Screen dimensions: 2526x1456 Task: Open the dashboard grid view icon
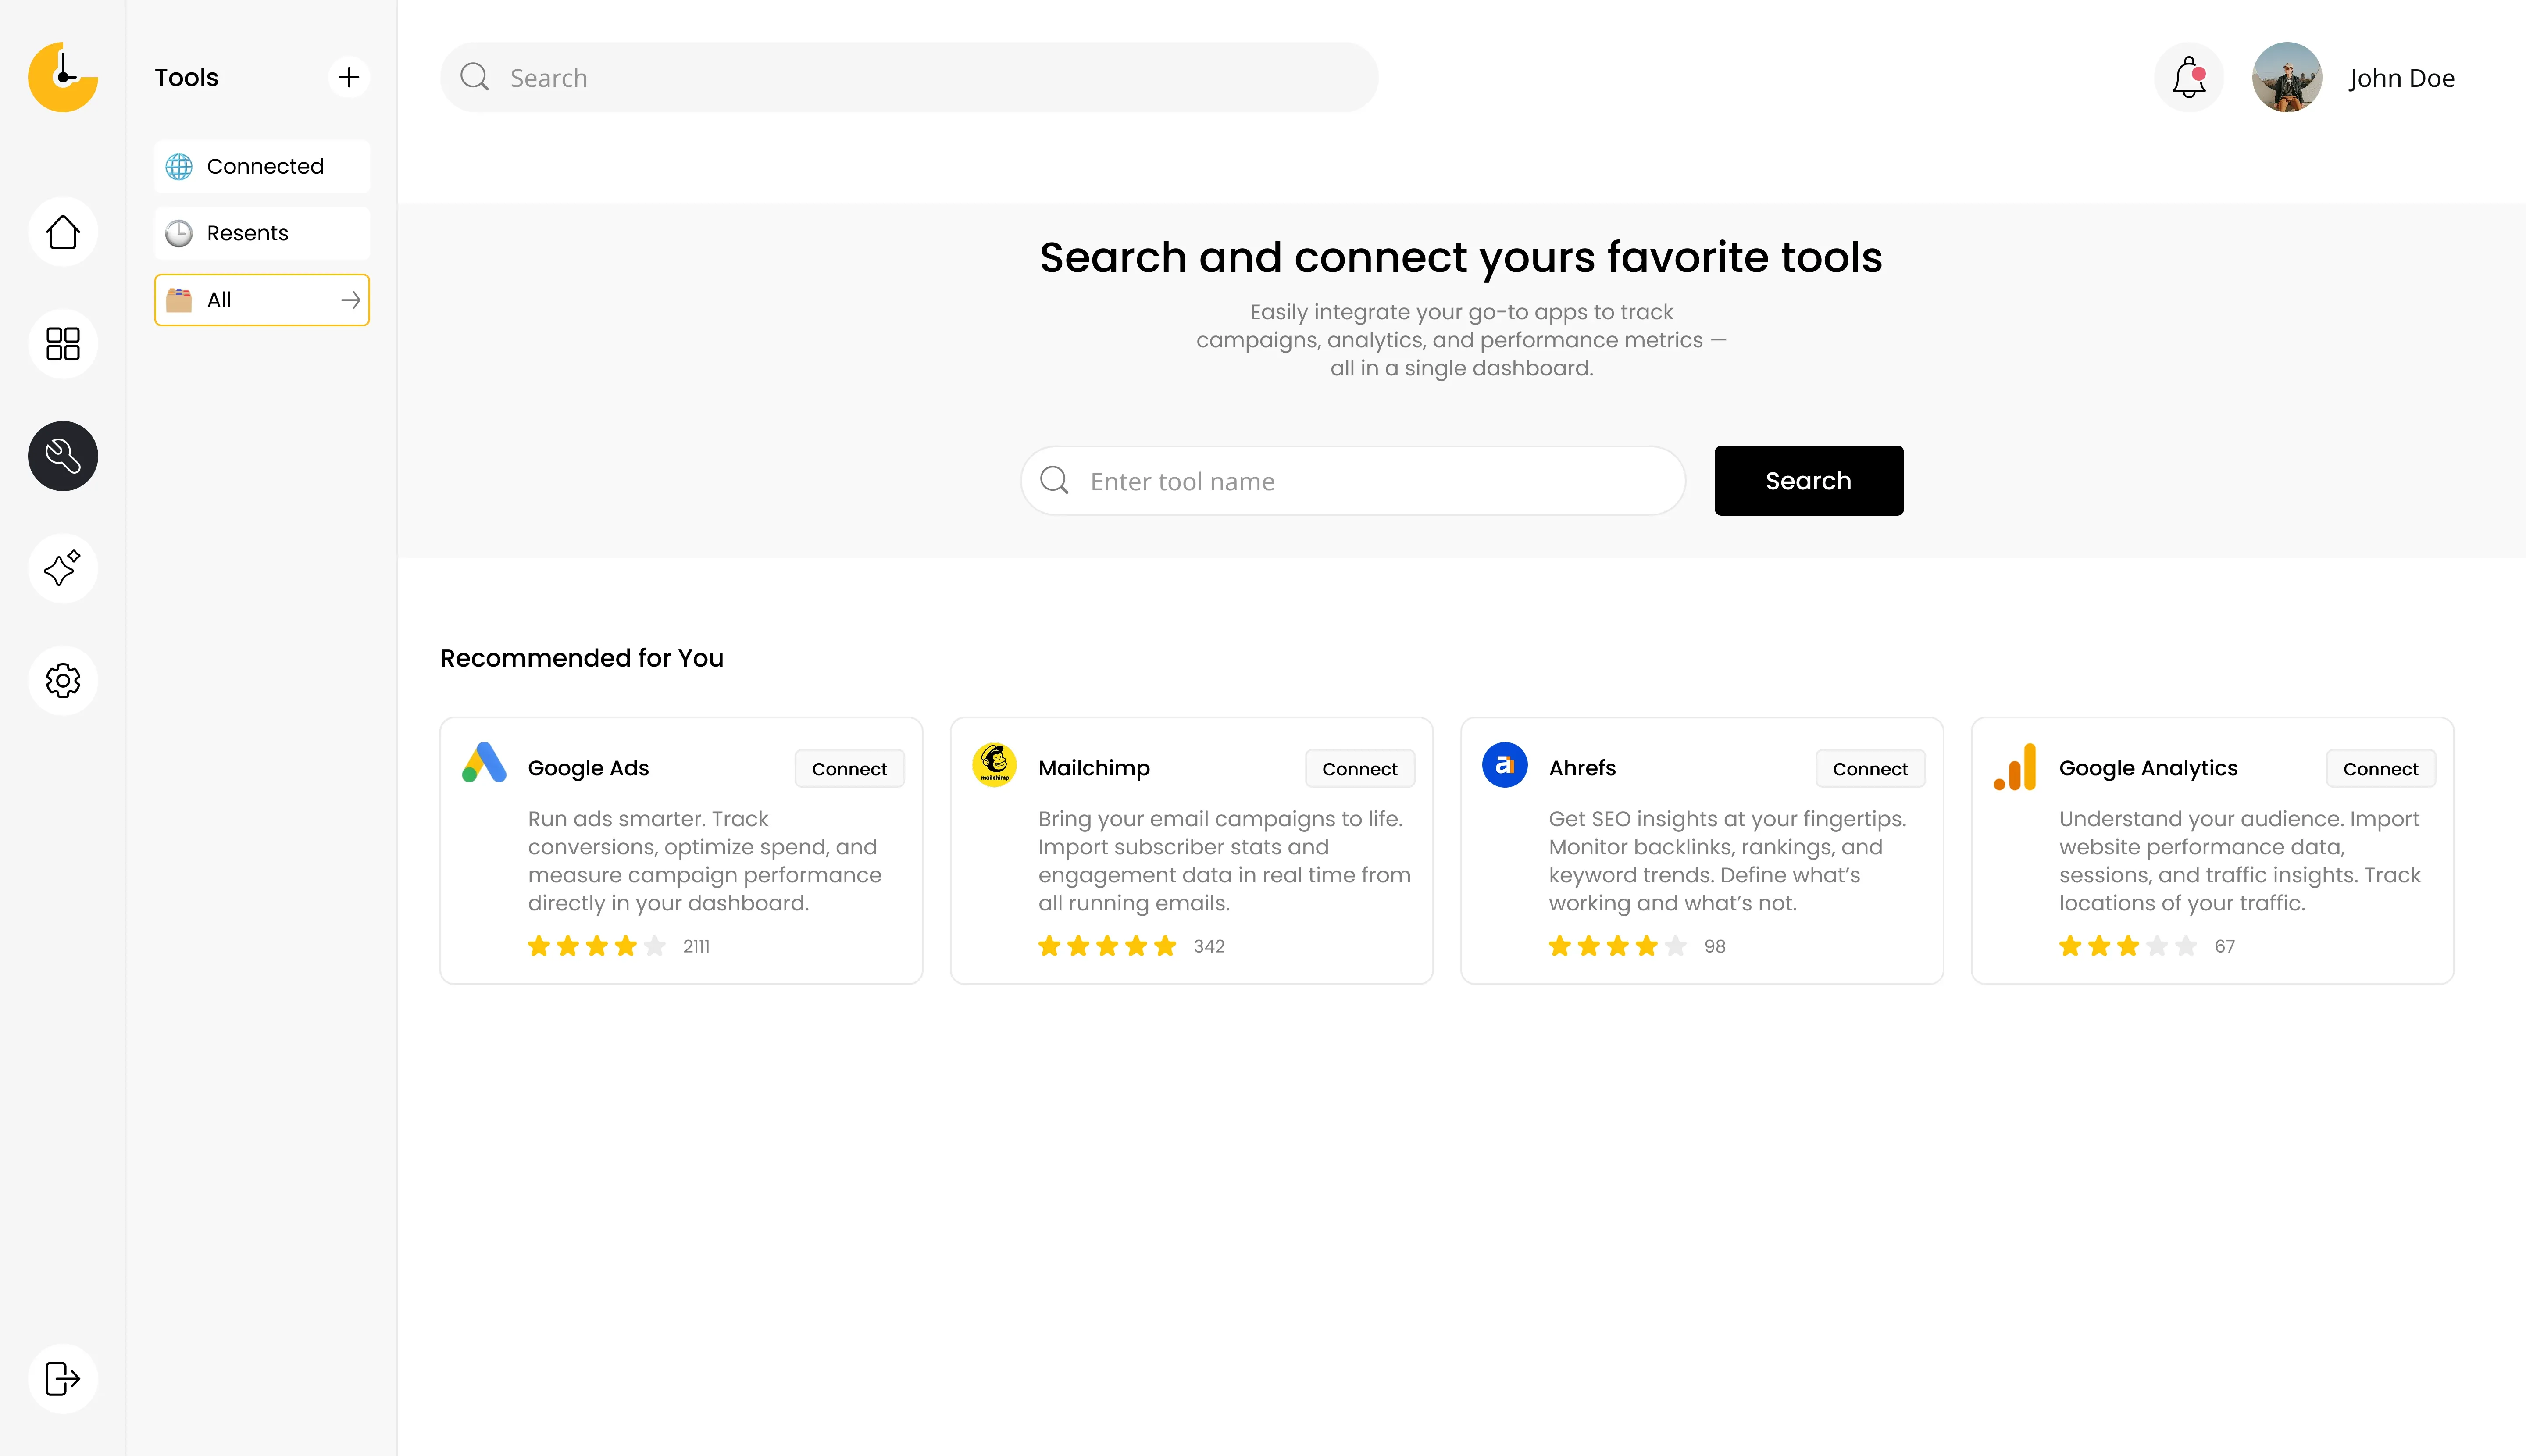pyautogui.click(x=63, y=344)
